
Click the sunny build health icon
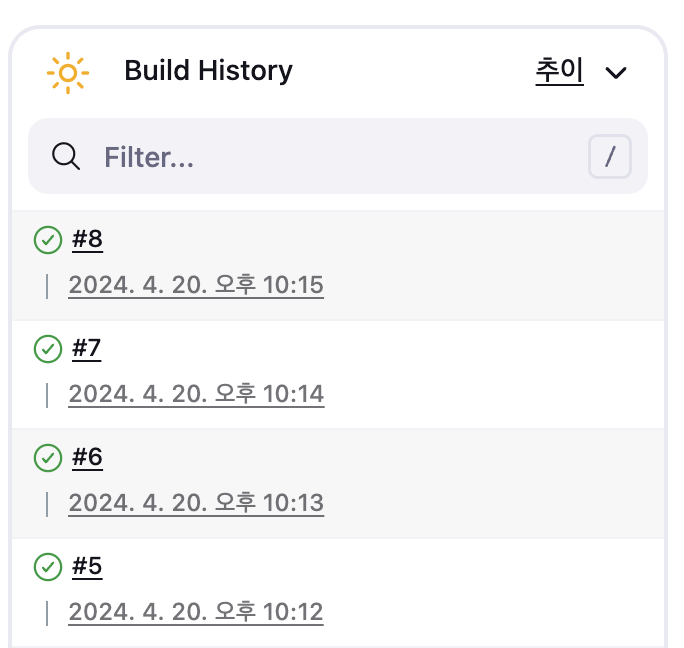[x=68, y=72]
